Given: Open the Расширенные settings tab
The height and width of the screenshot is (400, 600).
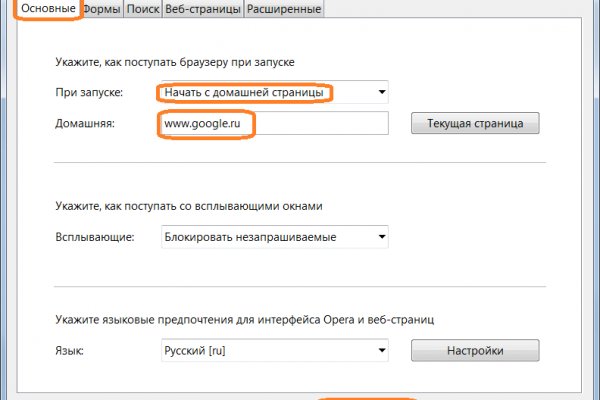Looking at the screenshot, I should [286, 9].
